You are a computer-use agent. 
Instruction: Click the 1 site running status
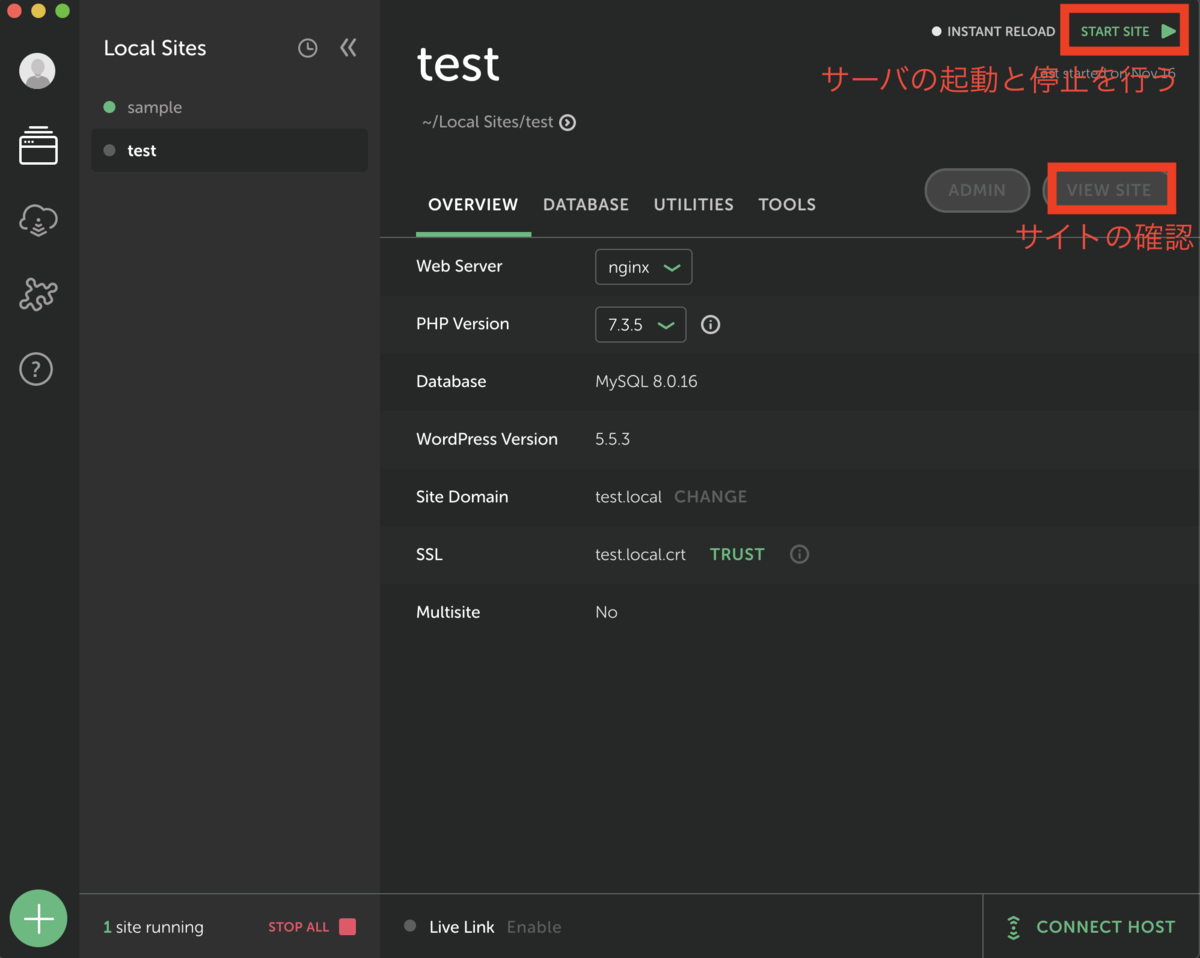[153, 927]
